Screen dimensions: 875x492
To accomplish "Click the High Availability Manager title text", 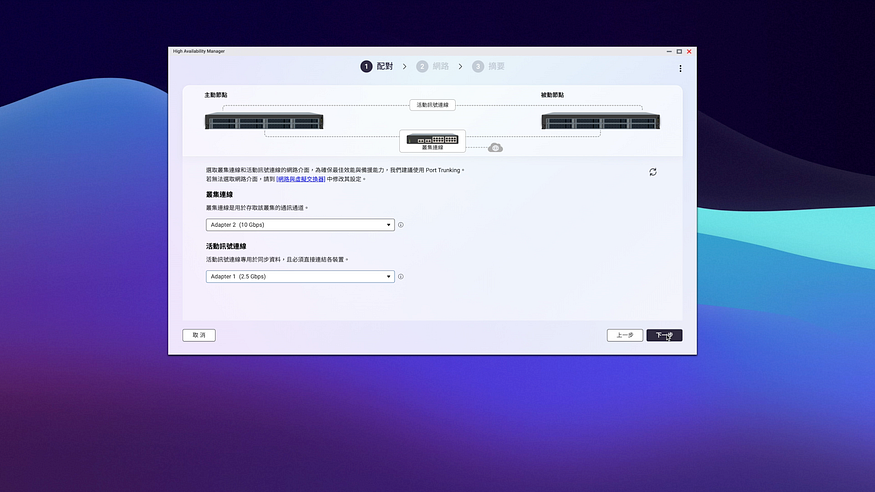I will [199, 51].
